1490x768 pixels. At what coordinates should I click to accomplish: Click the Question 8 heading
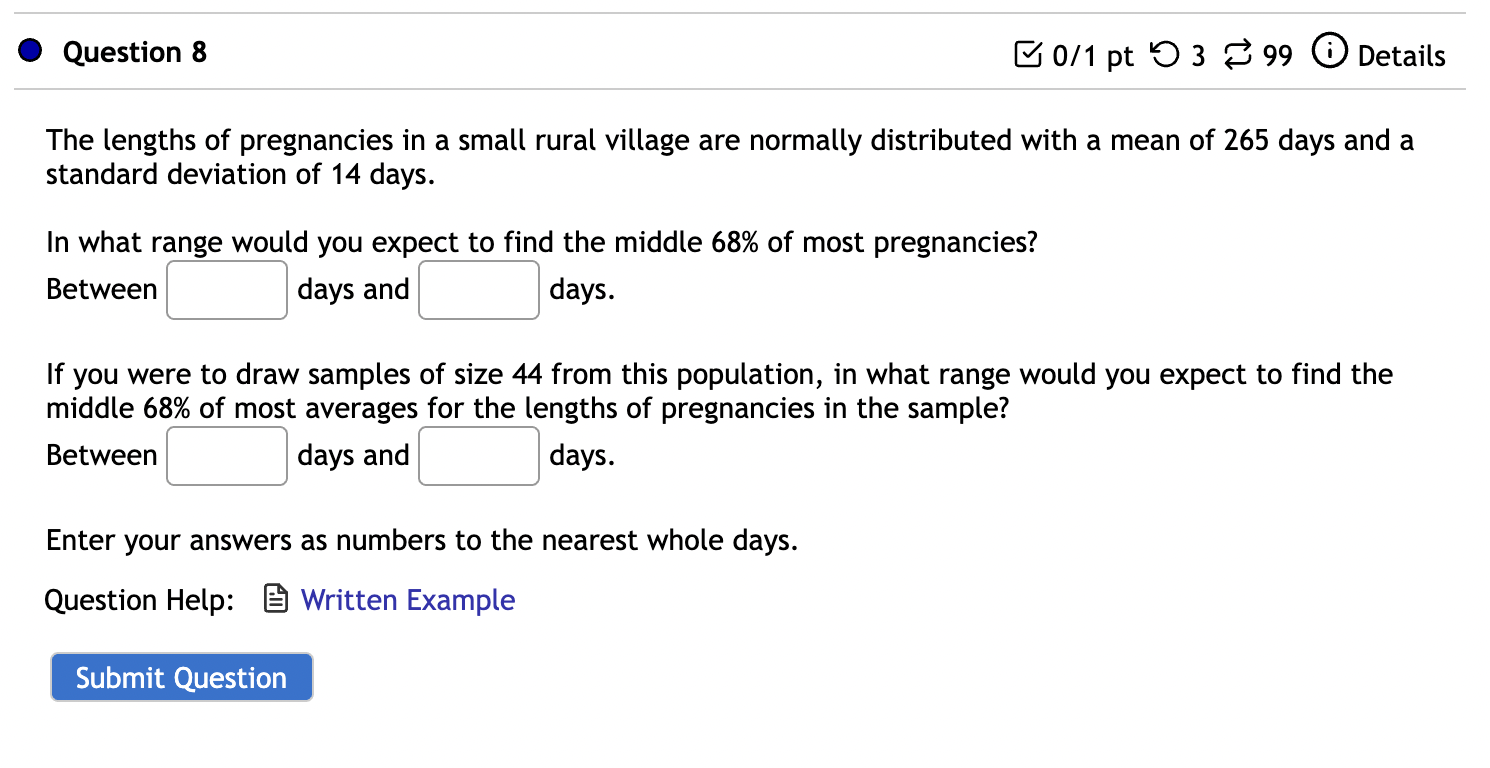point(135,53)
